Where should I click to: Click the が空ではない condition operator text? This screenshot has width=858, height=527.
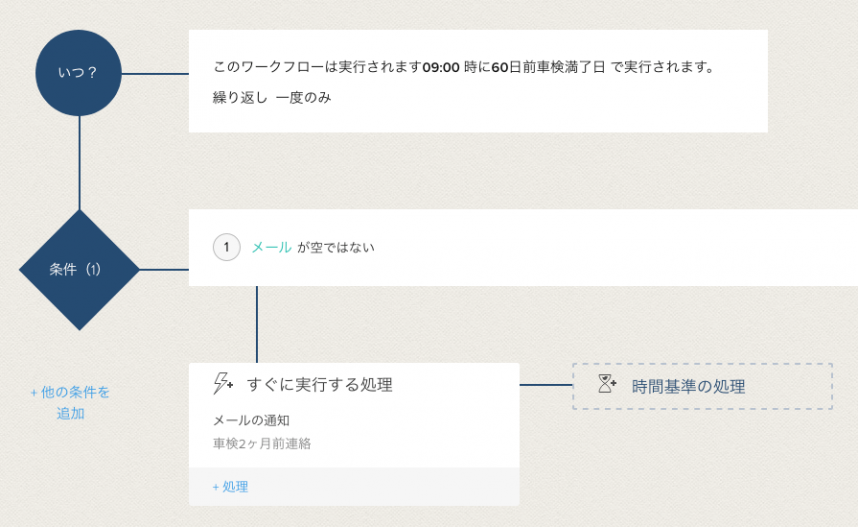coord(336,247)
